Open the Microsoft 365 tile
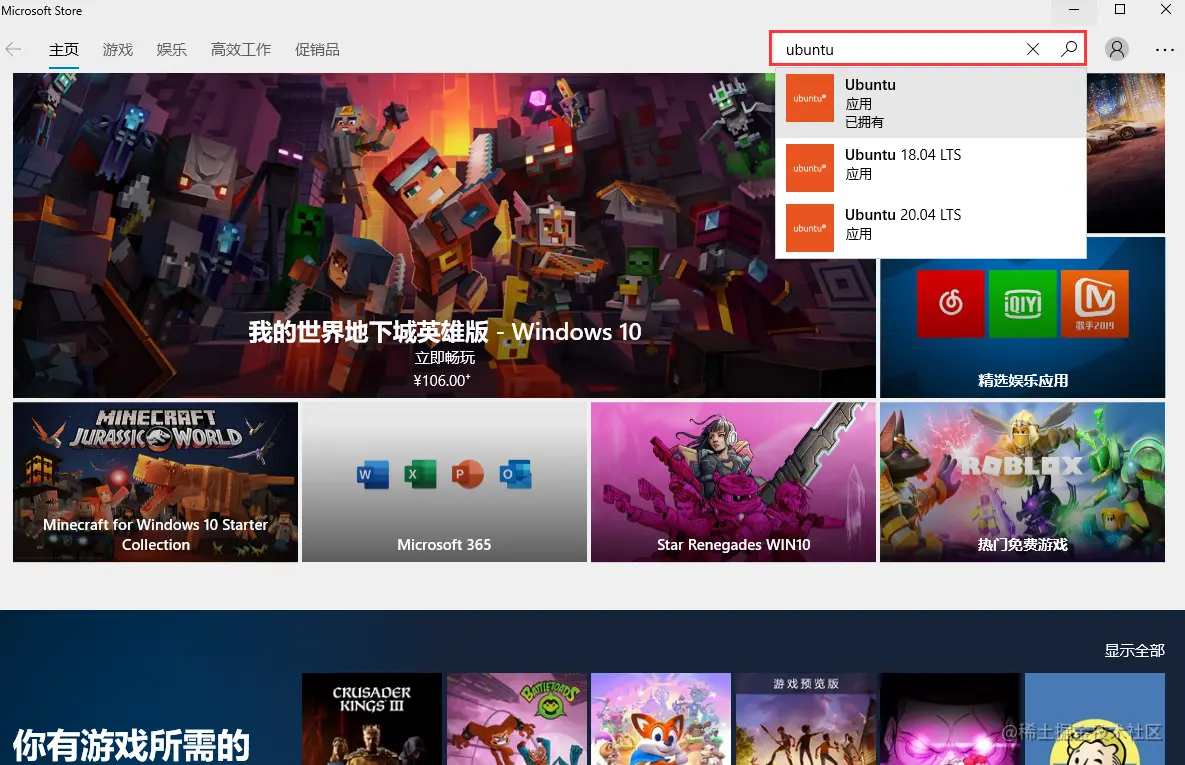 (444, 482)
